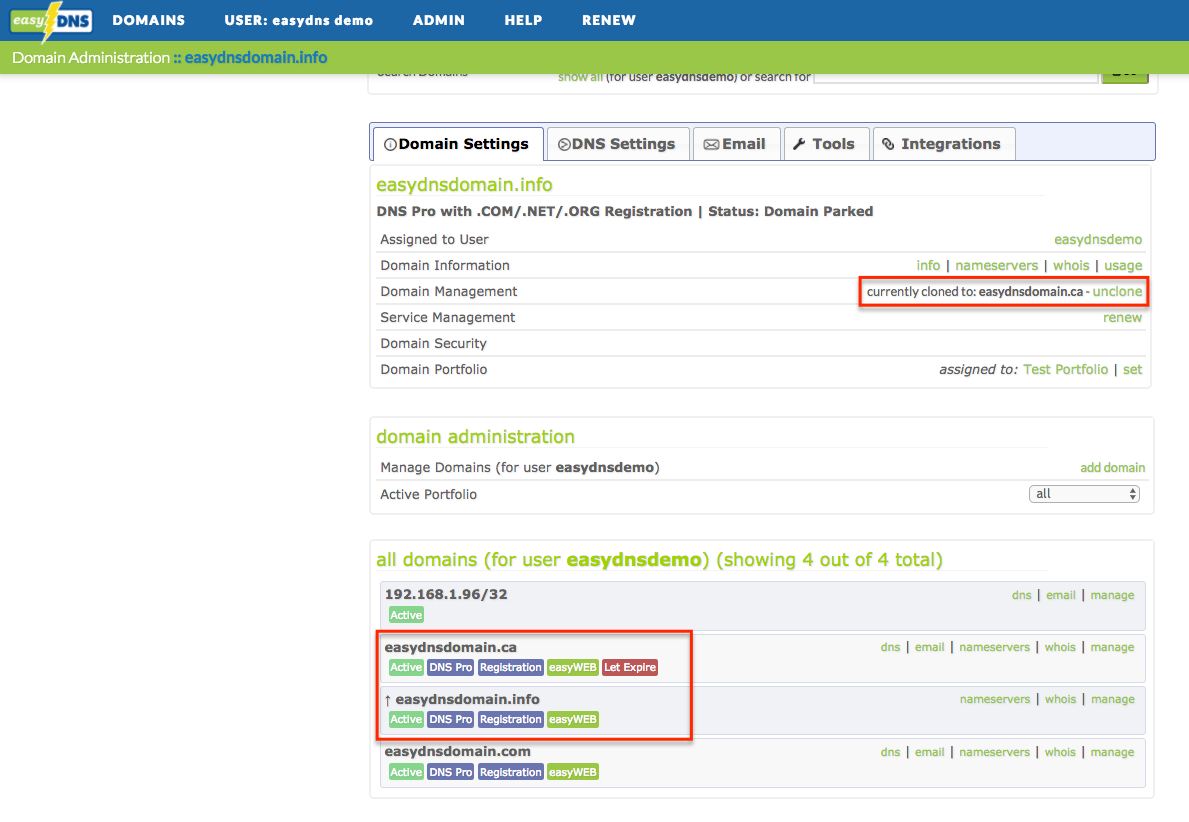Click the unclone link
Screen dimensions: 1189x822
1117,291
